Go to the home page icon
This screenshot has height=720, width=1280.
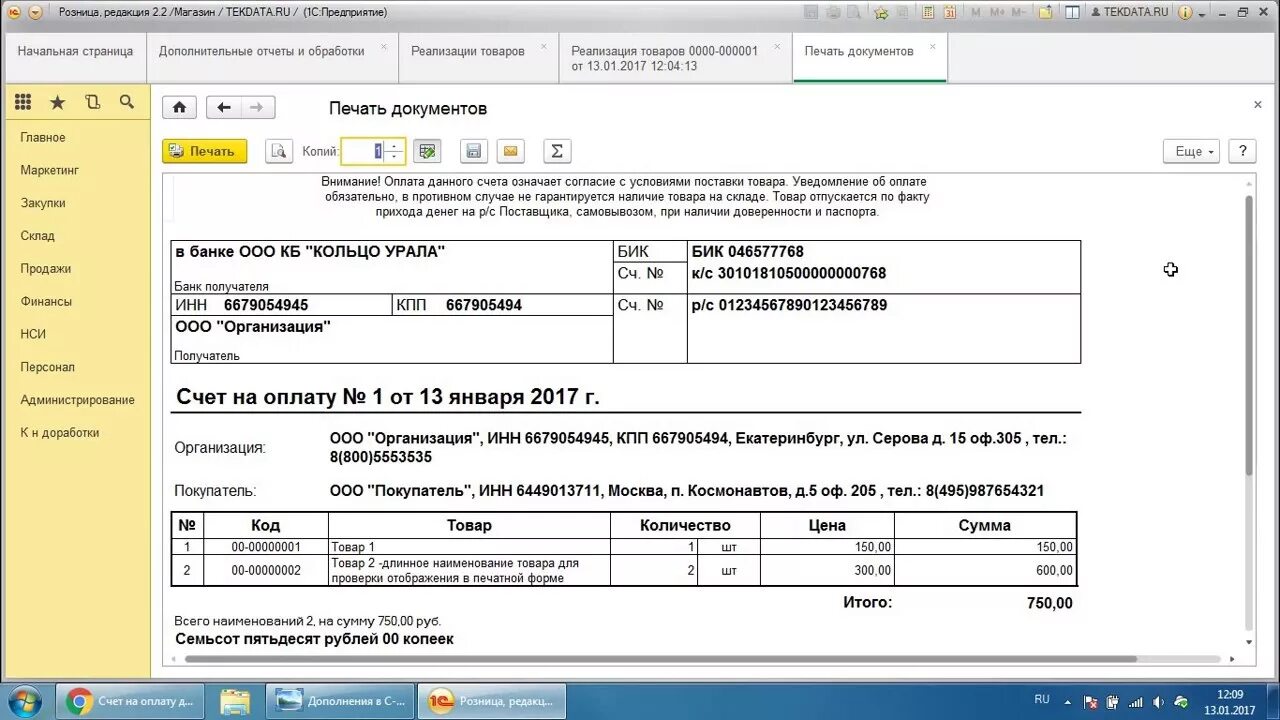click(180, 108)
